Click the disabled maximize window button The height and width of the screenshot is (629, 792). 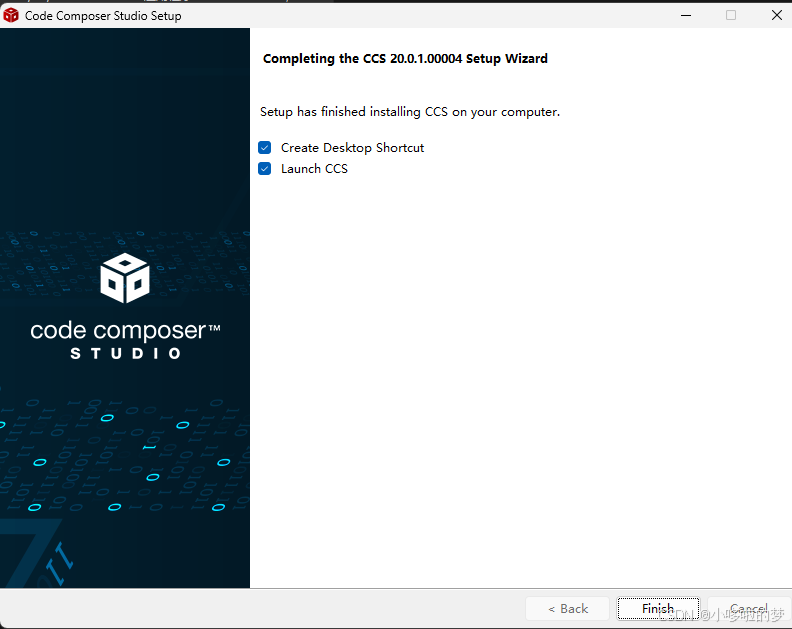click(x=731, y=15)
